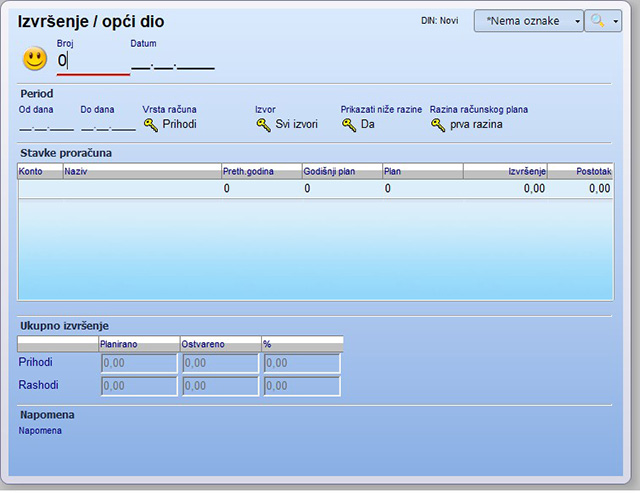Click the Planirano header in Ukupno izvršenje
The width and height of the screenshot is (640, 493).
(x=139, y=344)
